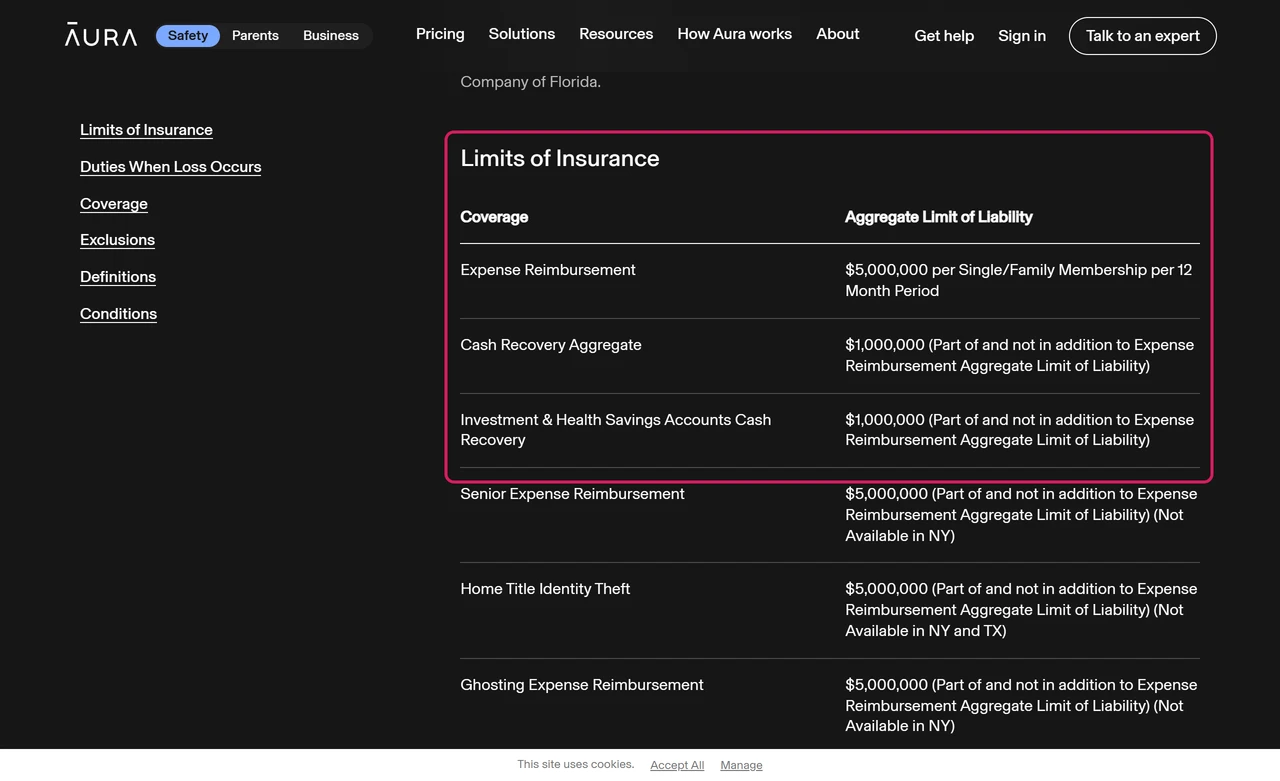Image resolution: width=1280 pixels, height=781 pixels.
Task: Click Sign in
Action: [1022, 36]
